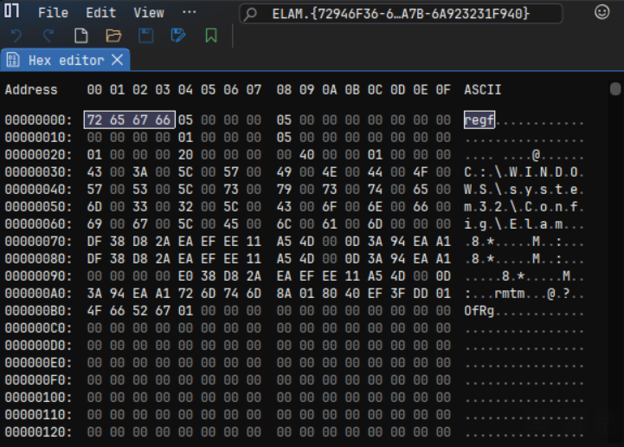Click the Address column header
Viewport: 624px width, 447px height.
(x=31, y=90)
